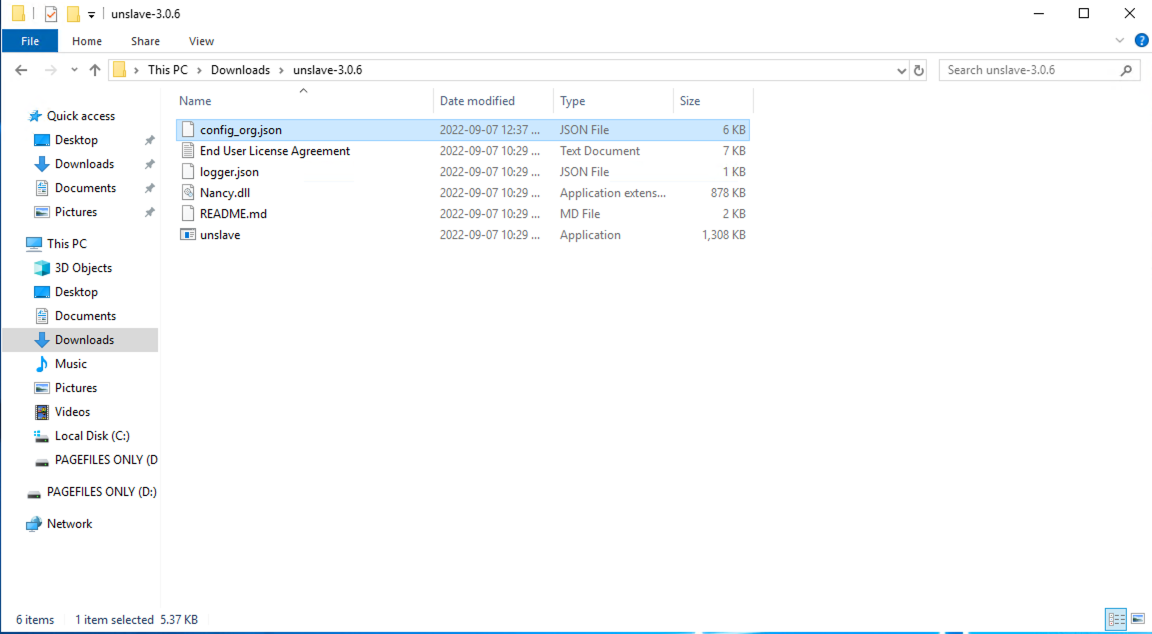Open the recent locations dropdown arrow
The width and height of the screenshot is (1152, 634).
tap(74, 70)
